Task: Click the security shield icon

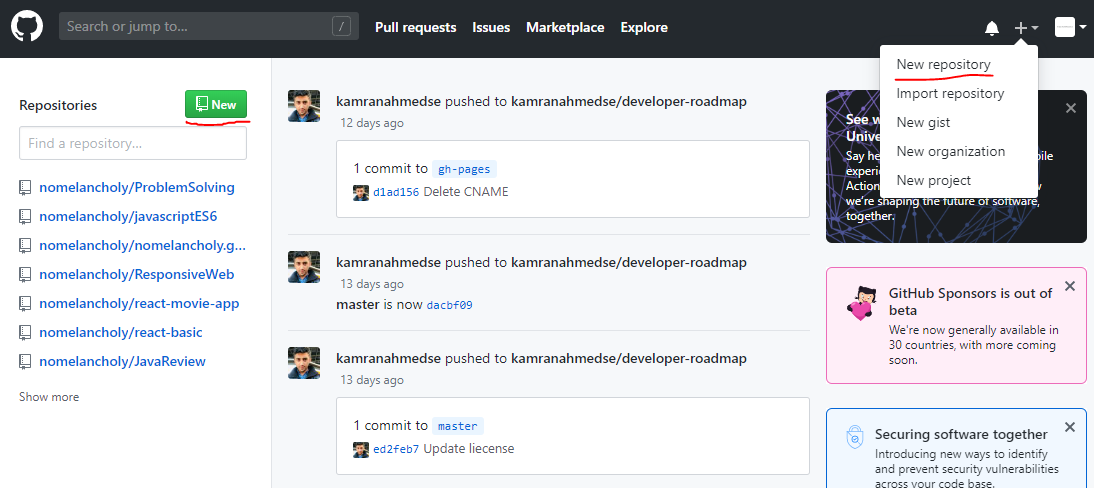Action: point(854,437)
